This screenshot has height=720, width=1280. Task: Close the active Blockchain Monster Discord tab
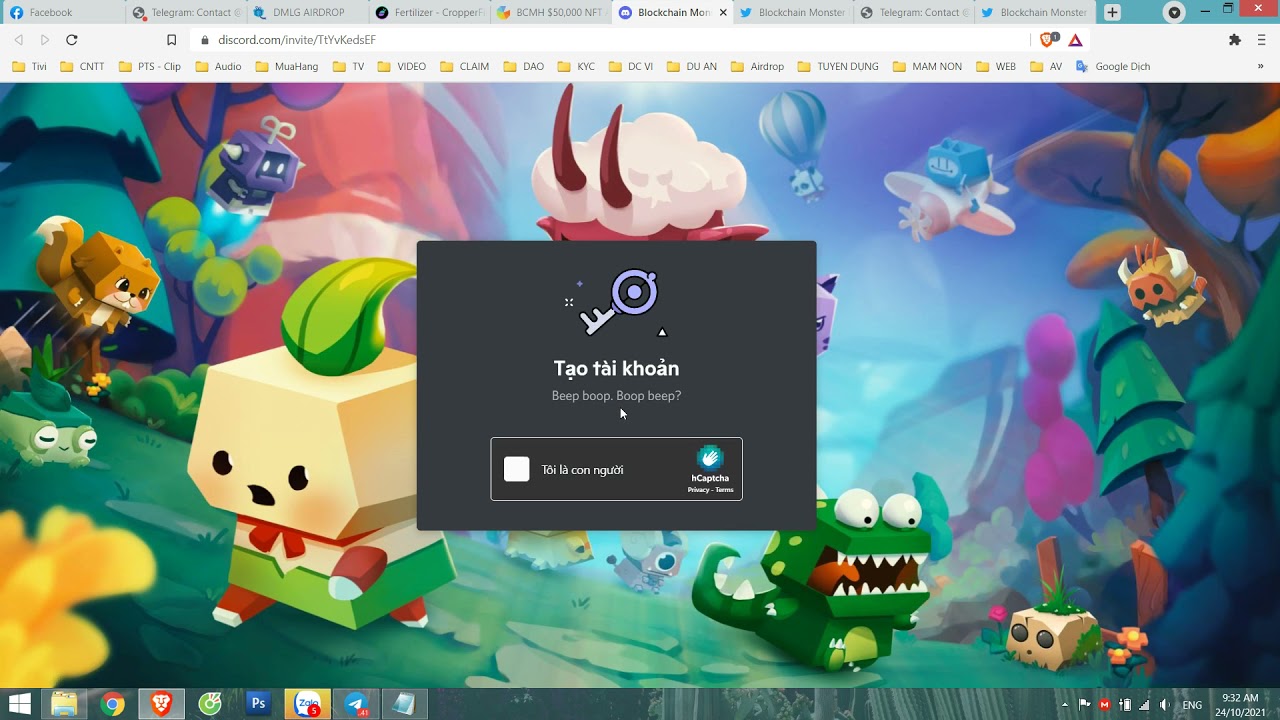723,12
